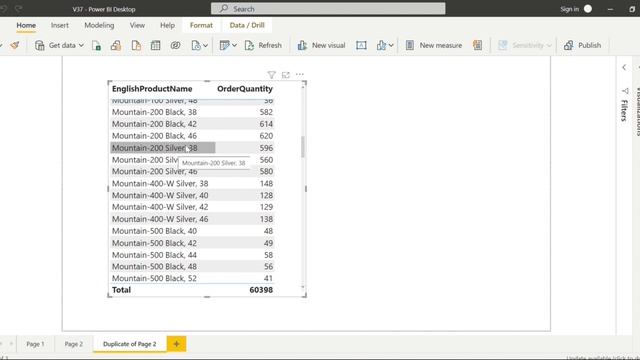Click the table's vertical scrollbar thumb

(x=302, y=147)
